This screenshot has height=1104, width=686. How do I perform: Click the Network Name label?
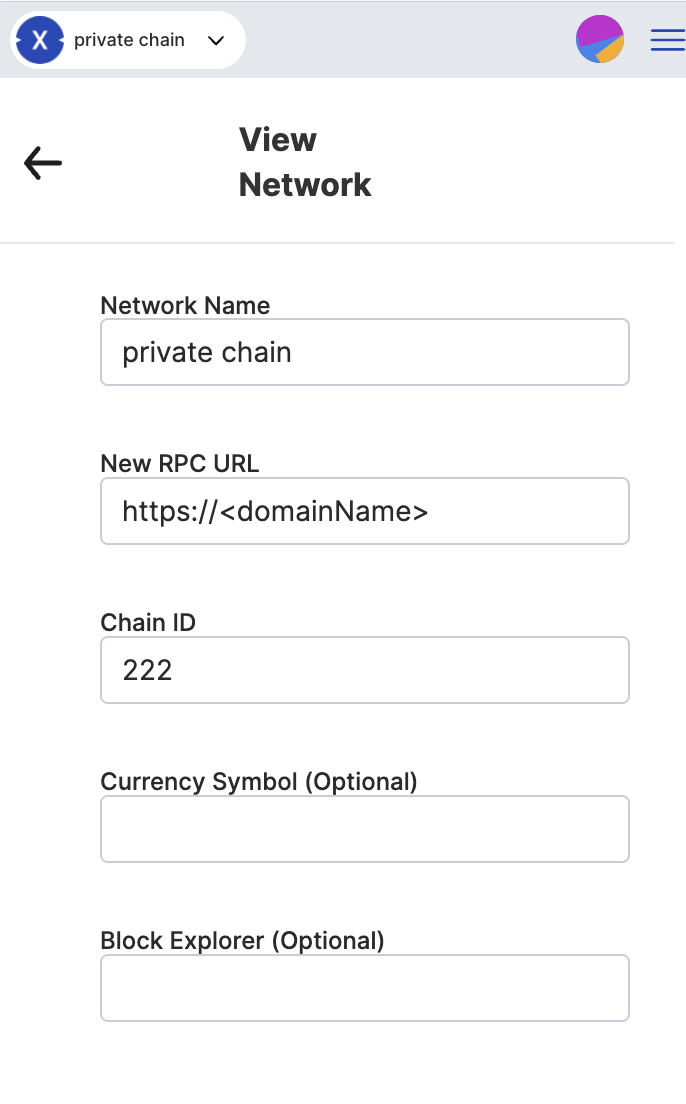tap(185, 305)
